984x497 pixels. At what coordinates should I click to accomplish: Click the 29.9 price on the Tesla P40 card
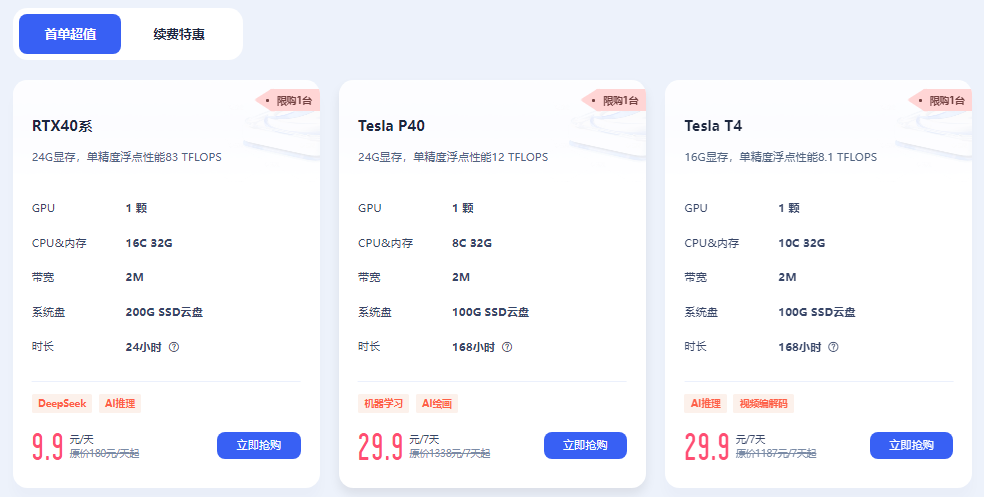click(381, 447)
